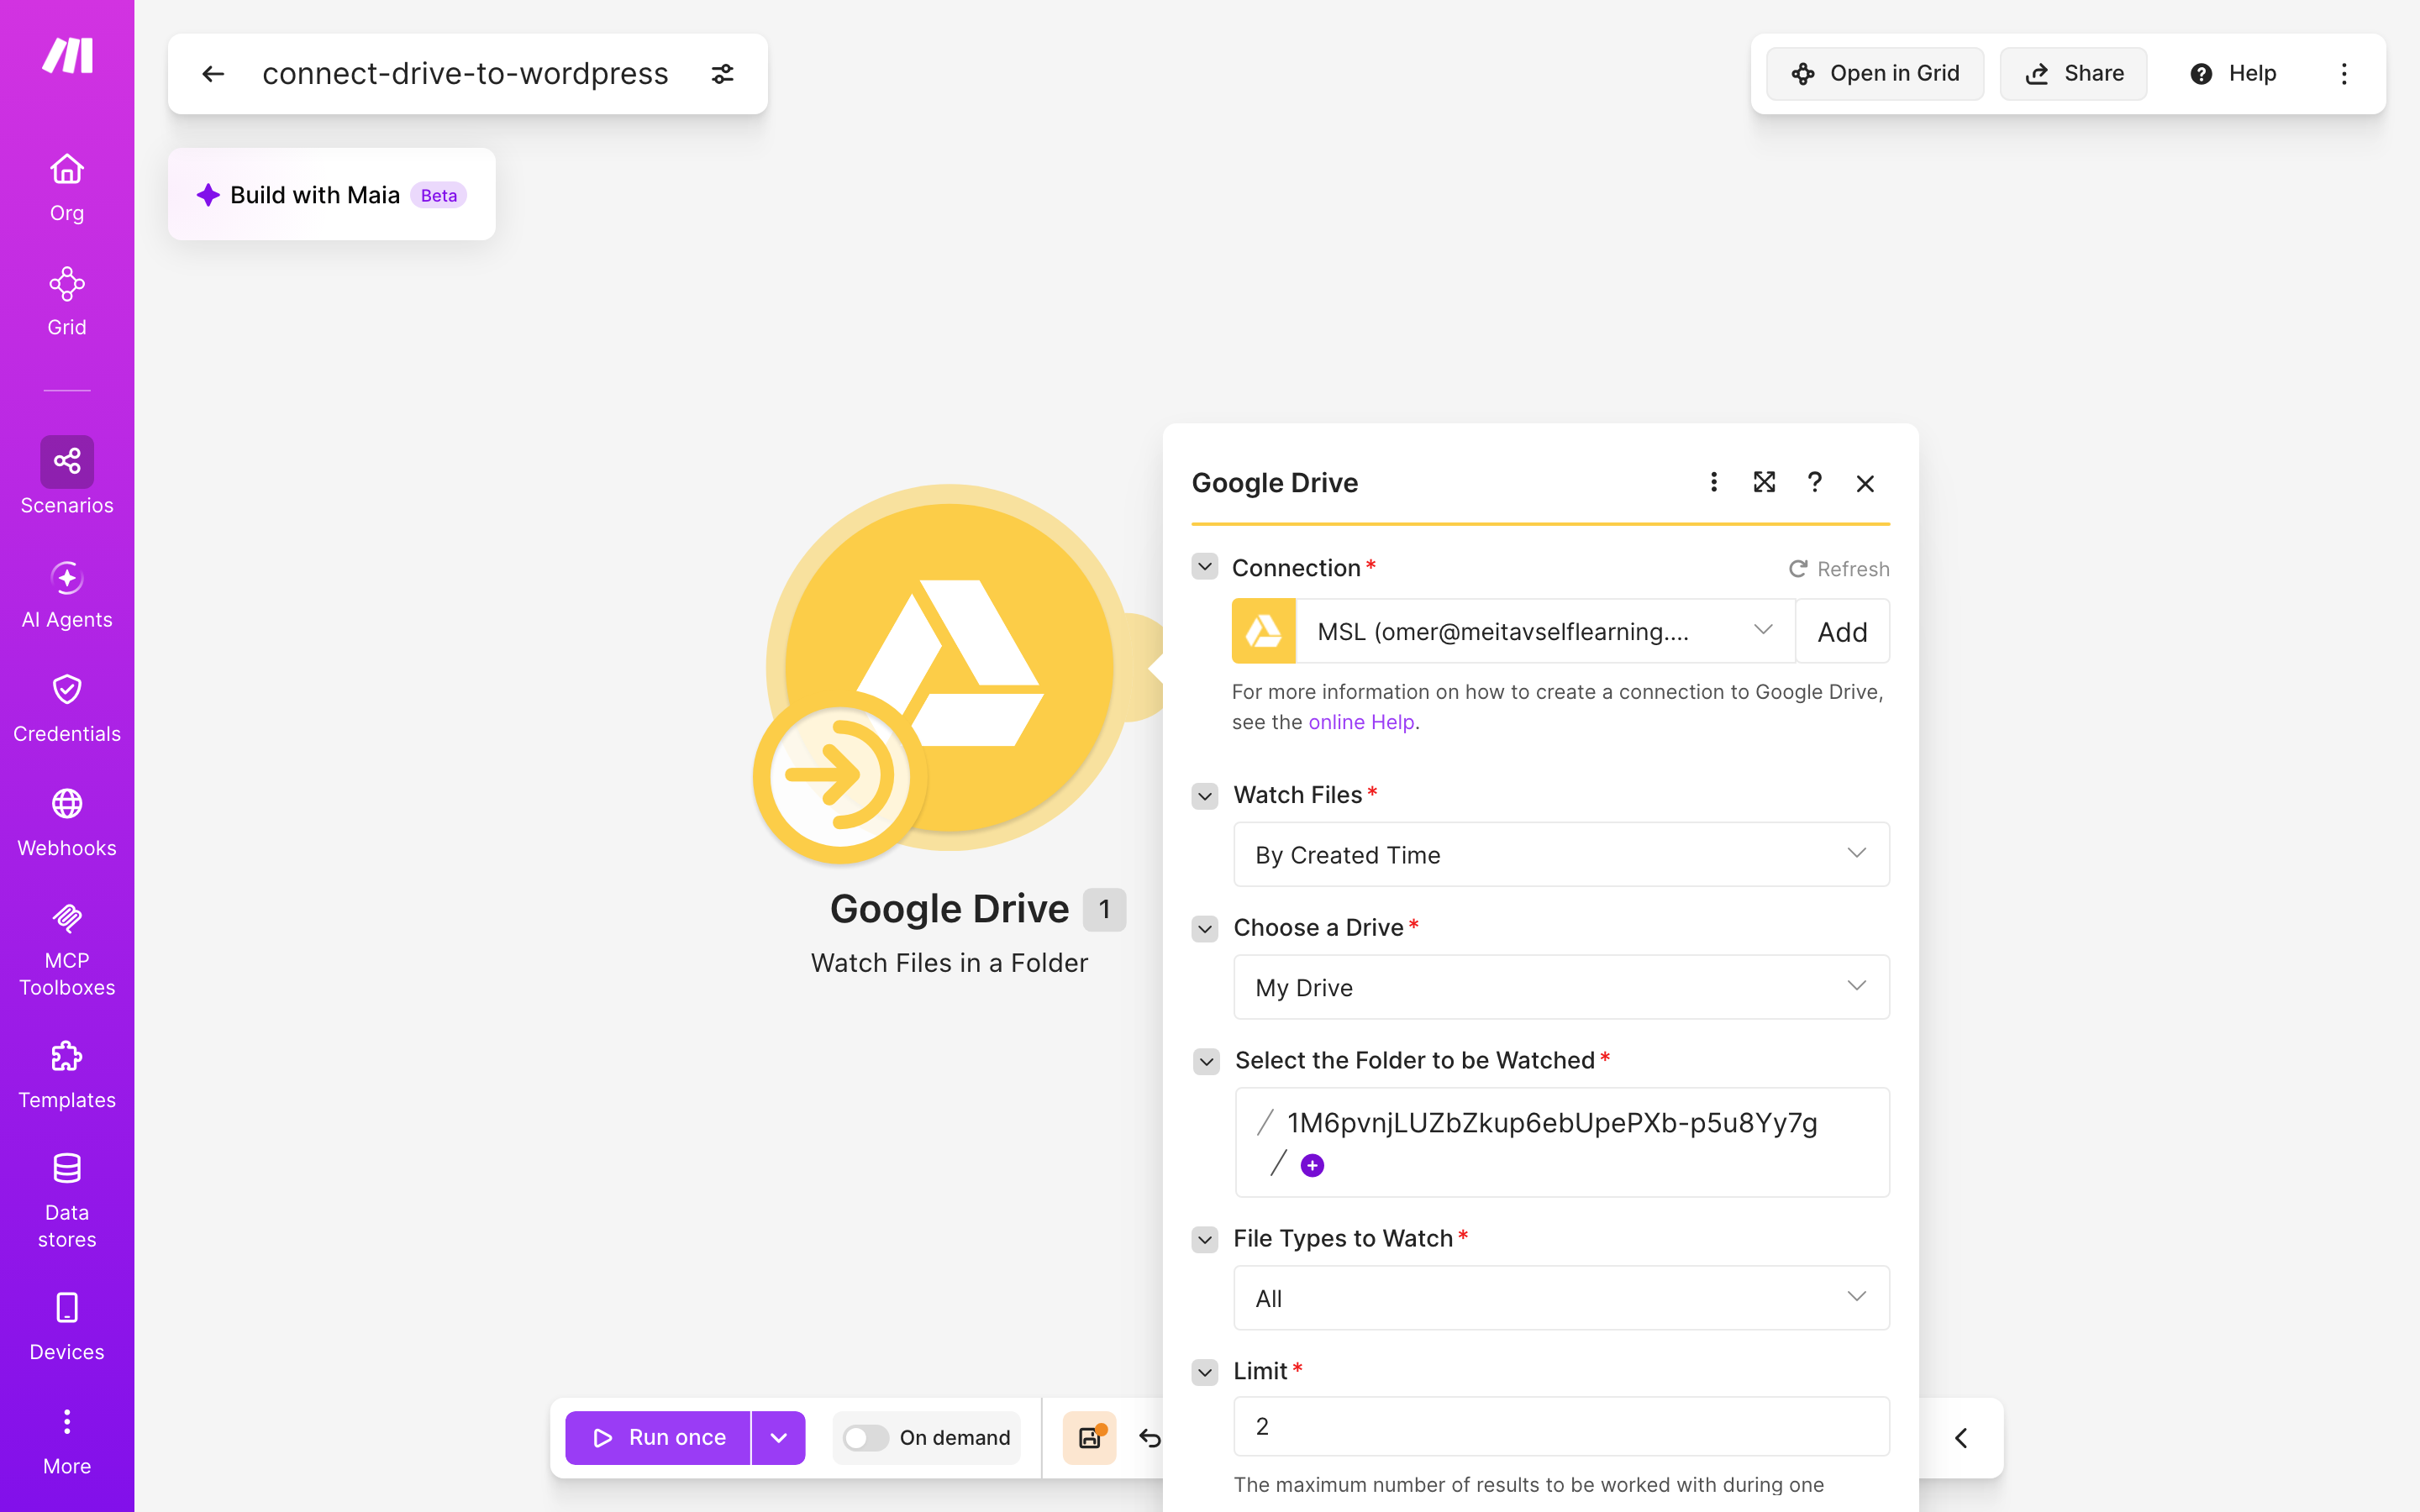Close the Google Drive settings panel
Viewport: 2420px width, 1512px height.
[1865, 483]
